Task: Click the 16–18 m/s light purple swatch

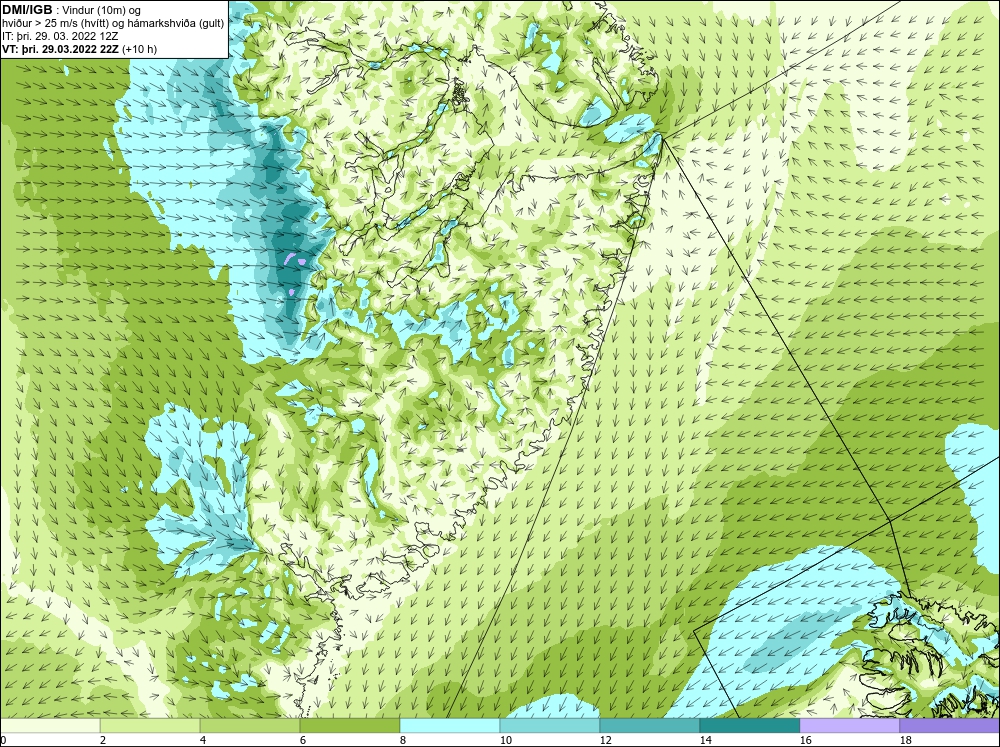Action: tap(849, 726)
